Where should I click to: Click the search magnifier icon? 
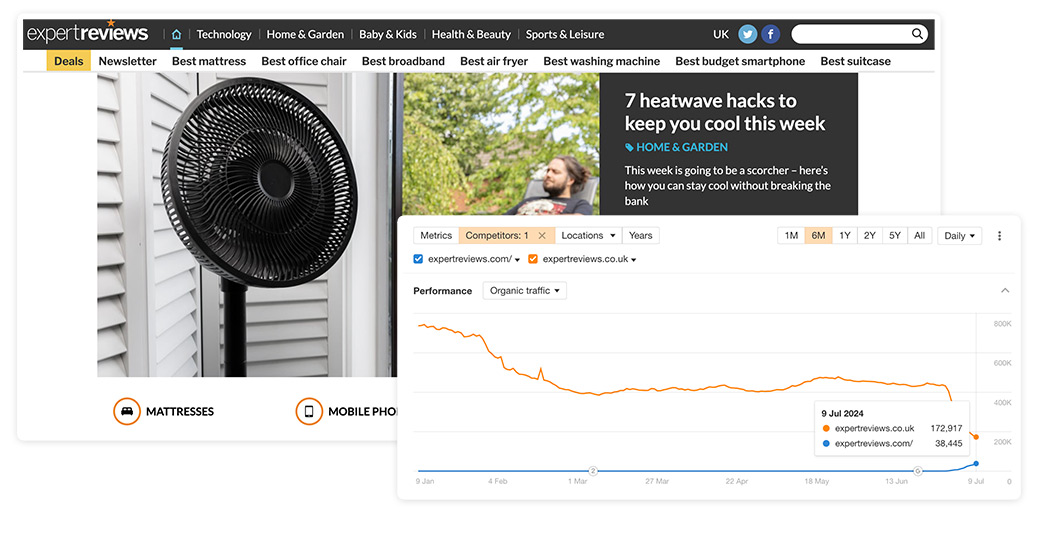[917, 33]
